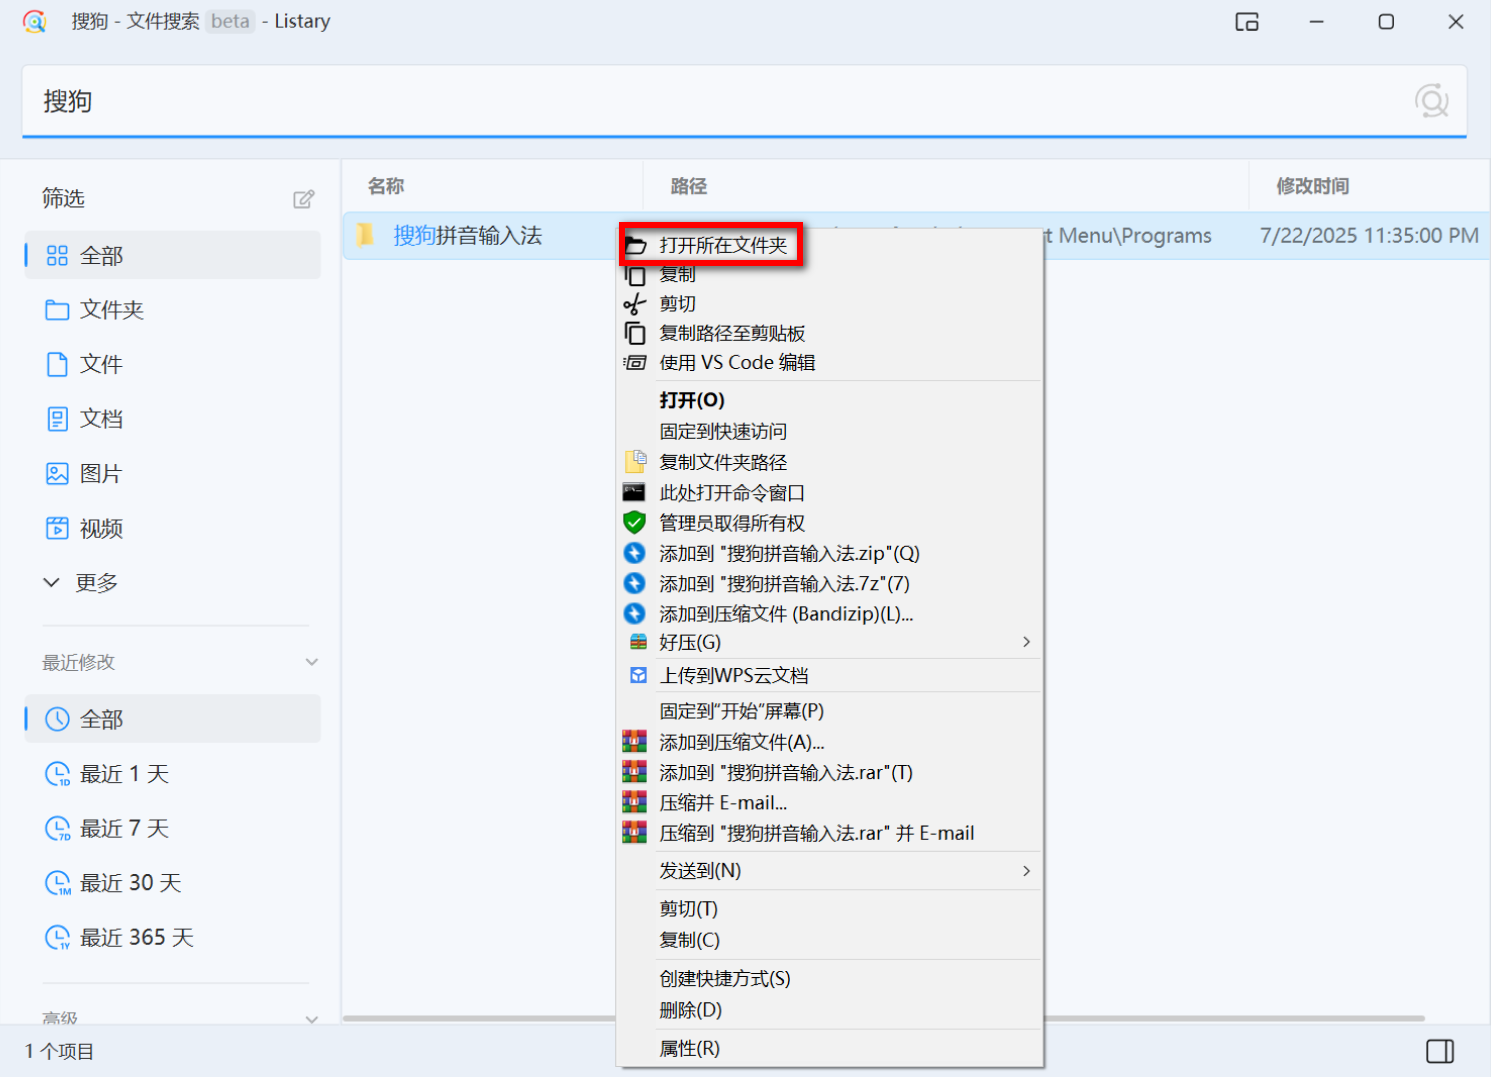The height and width of the screenshot is (1077, 1491).
Task: Focus the search box containing 搜狗
Action: 744,101
